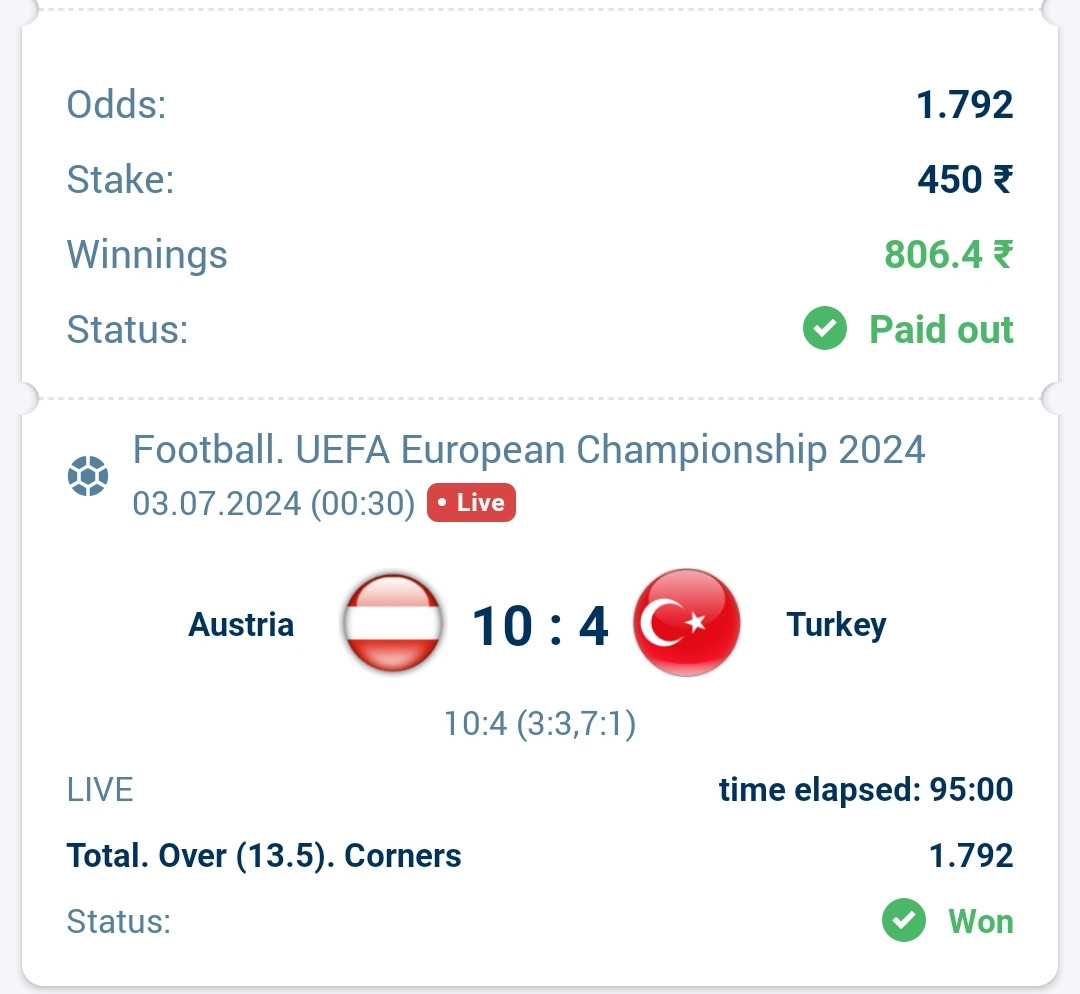Tap the Paid out status text
The height and width of the screenshot is (994, 1080).
941,329
